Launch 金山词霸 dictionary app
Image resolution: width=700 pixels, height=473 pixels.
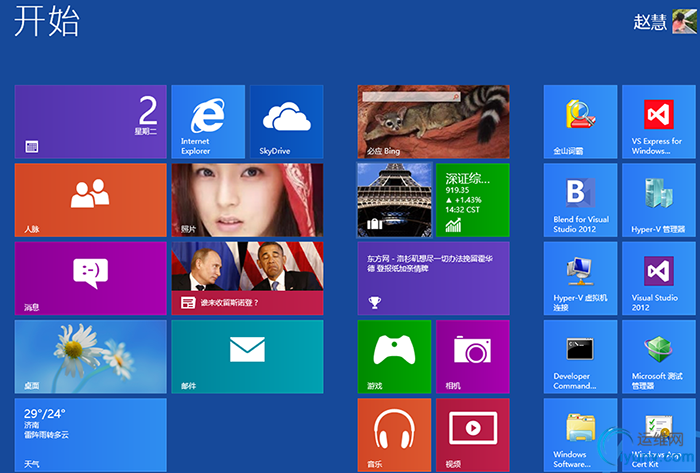point(580,121)
